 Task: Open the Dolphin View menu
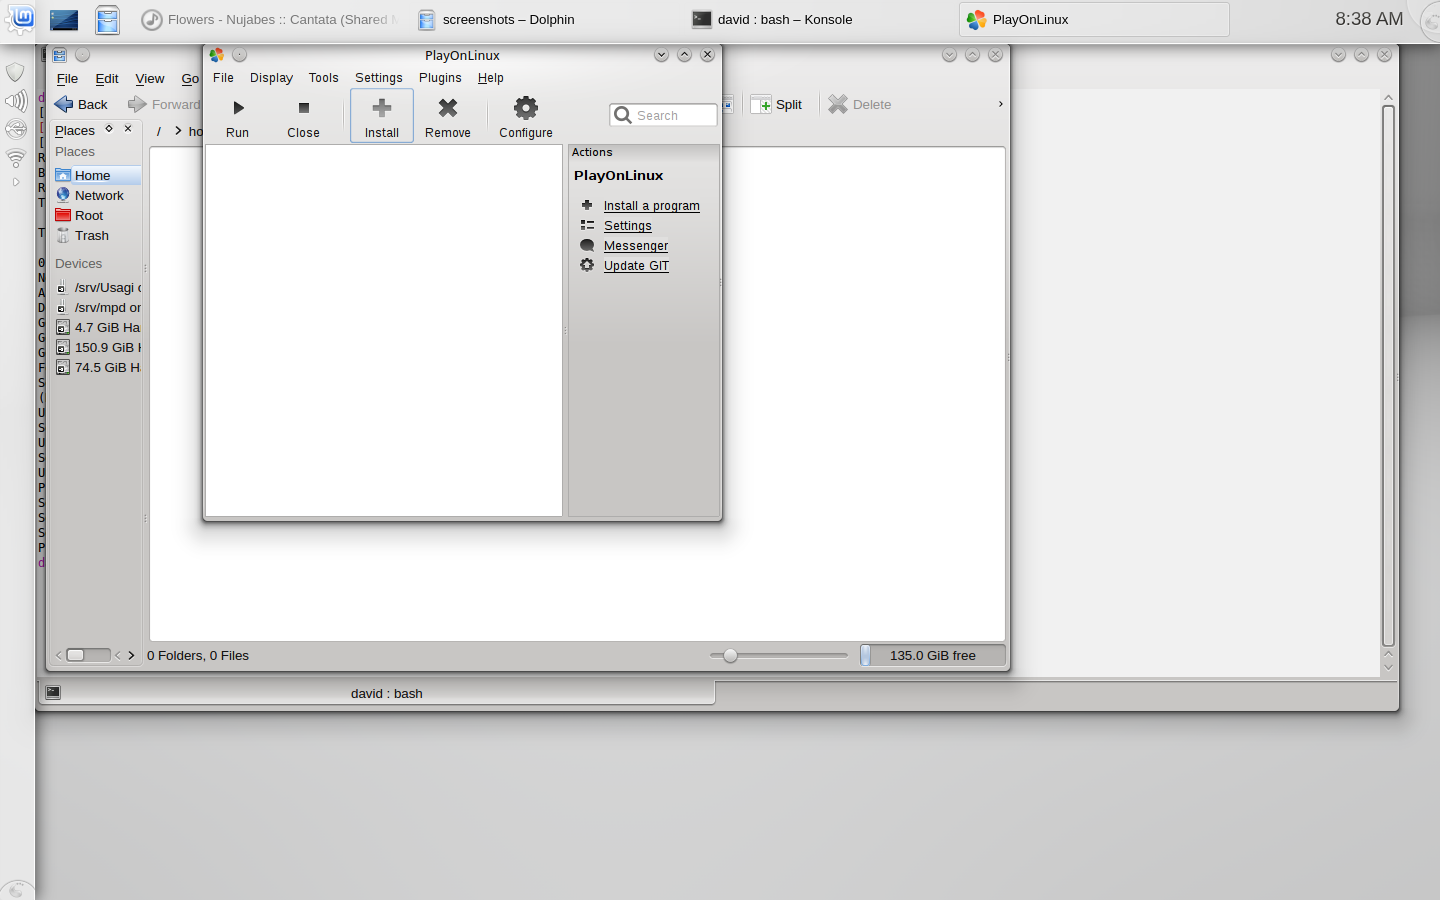click(x=150, y=78)
